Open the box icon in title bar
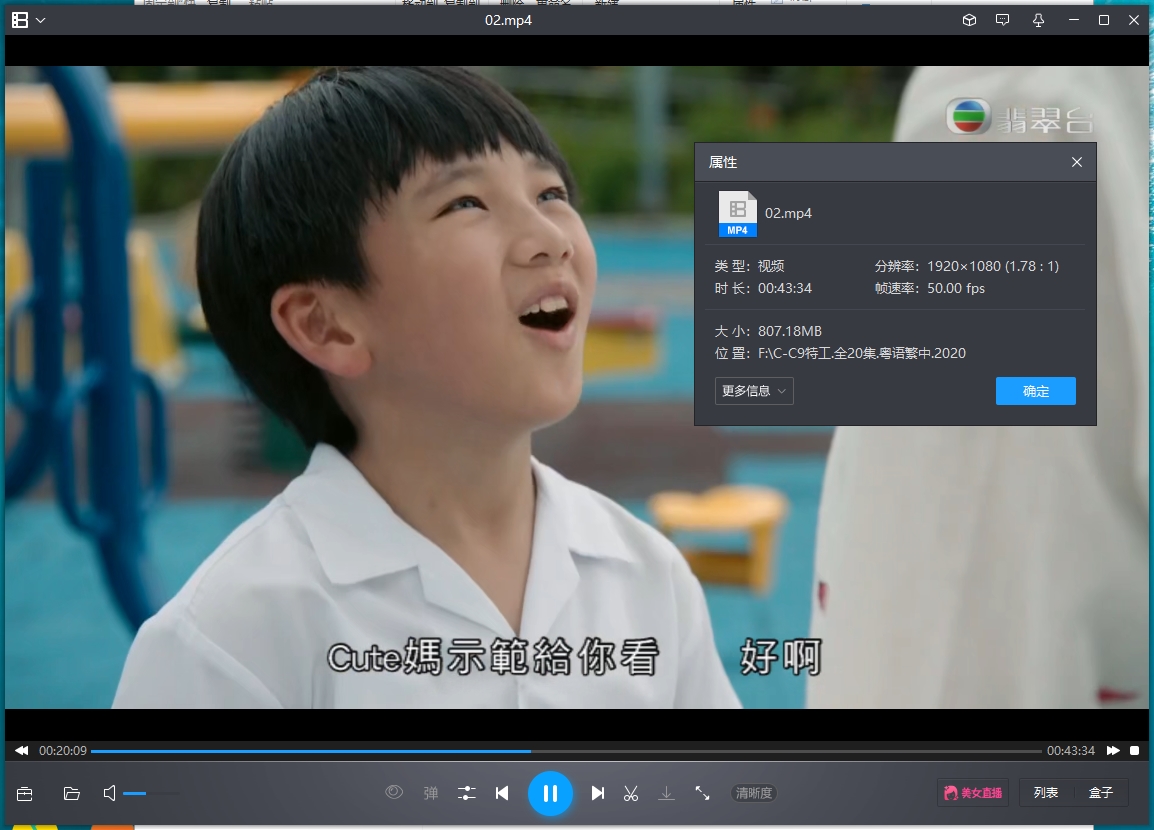Image resolution: width=1154 pixels, height=830 pixels. 969,21
